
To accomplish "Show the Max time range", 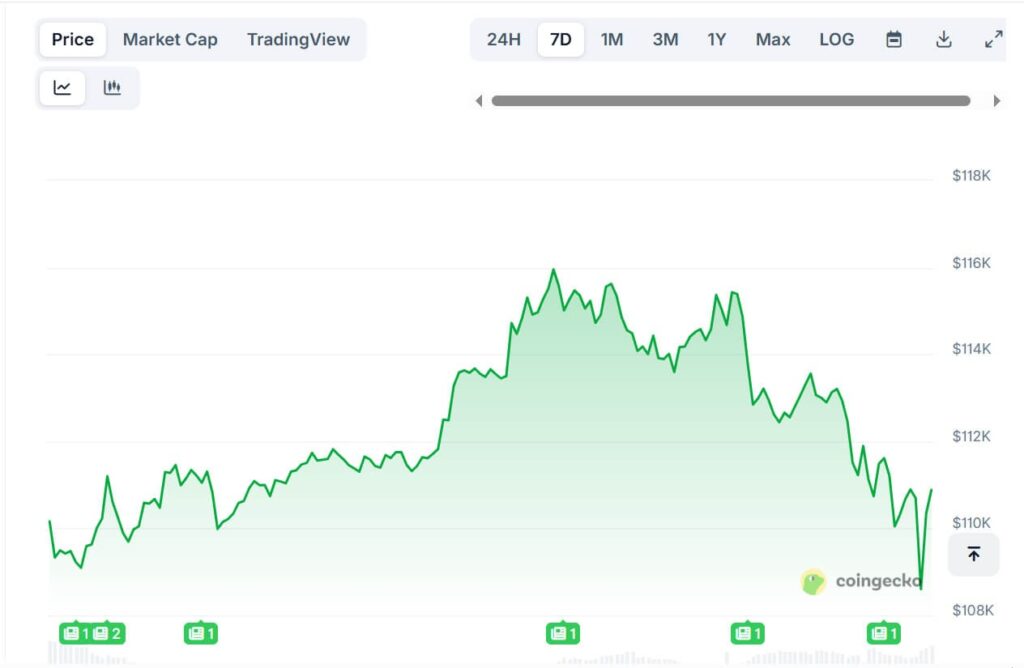I will pyautogui.click(x=773, y=40).
